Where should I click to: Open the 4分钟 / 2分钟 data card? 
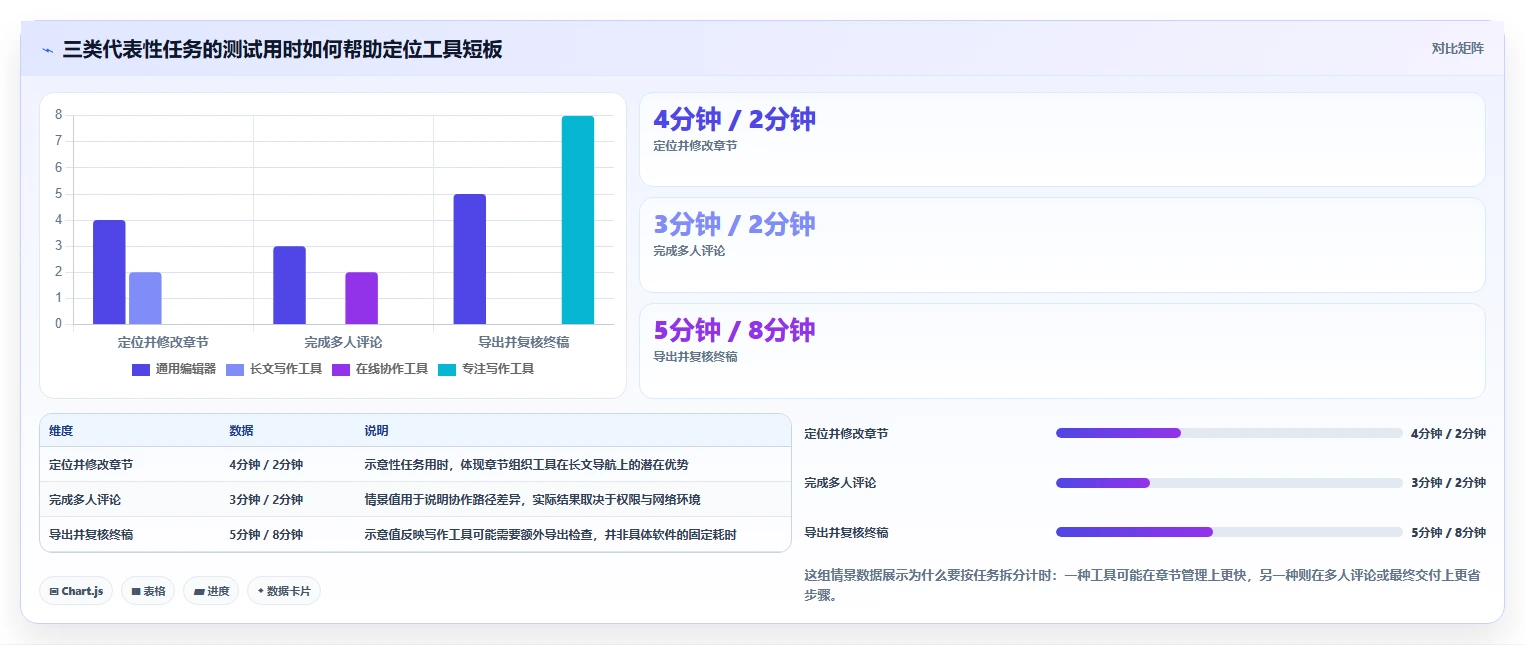1062,140
